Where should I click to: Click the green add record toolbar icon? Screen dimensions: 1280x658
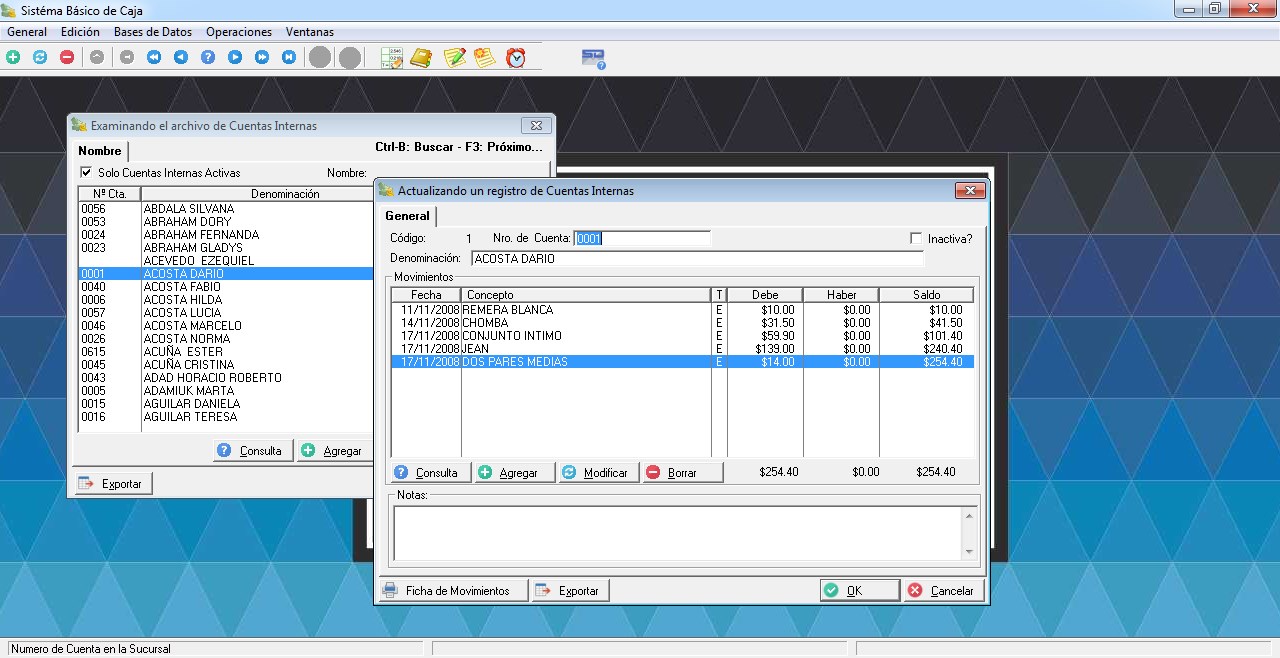click(13, 58)
